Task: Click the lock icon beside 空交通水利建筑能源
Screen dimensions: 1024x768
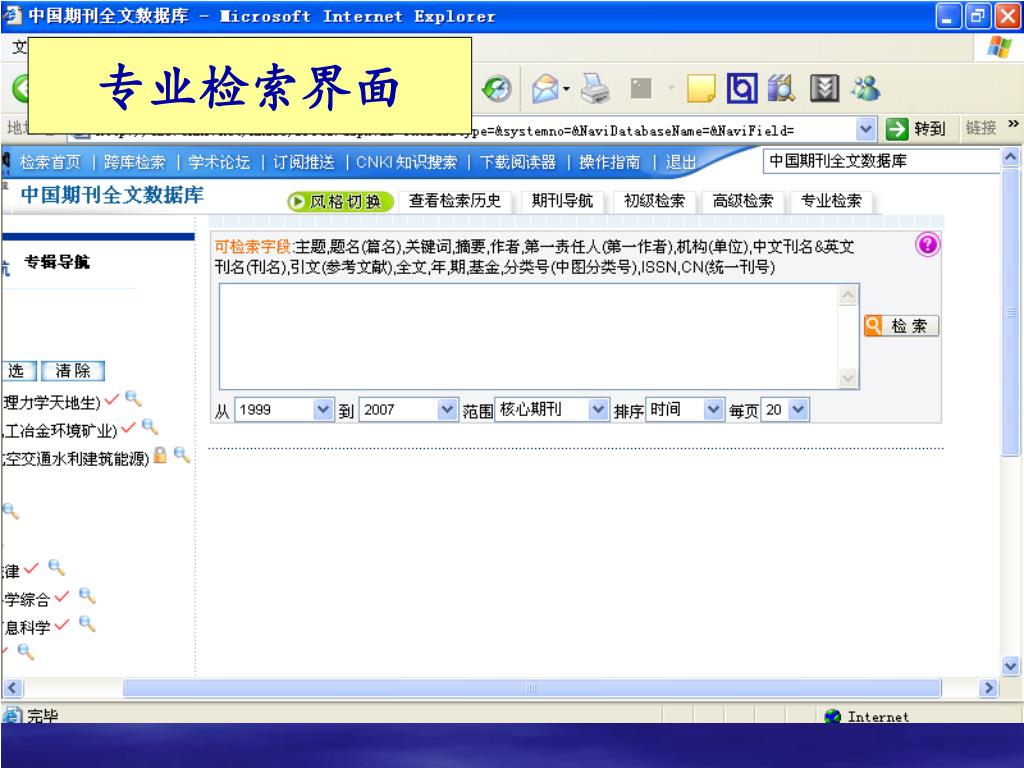Action: 161,455
